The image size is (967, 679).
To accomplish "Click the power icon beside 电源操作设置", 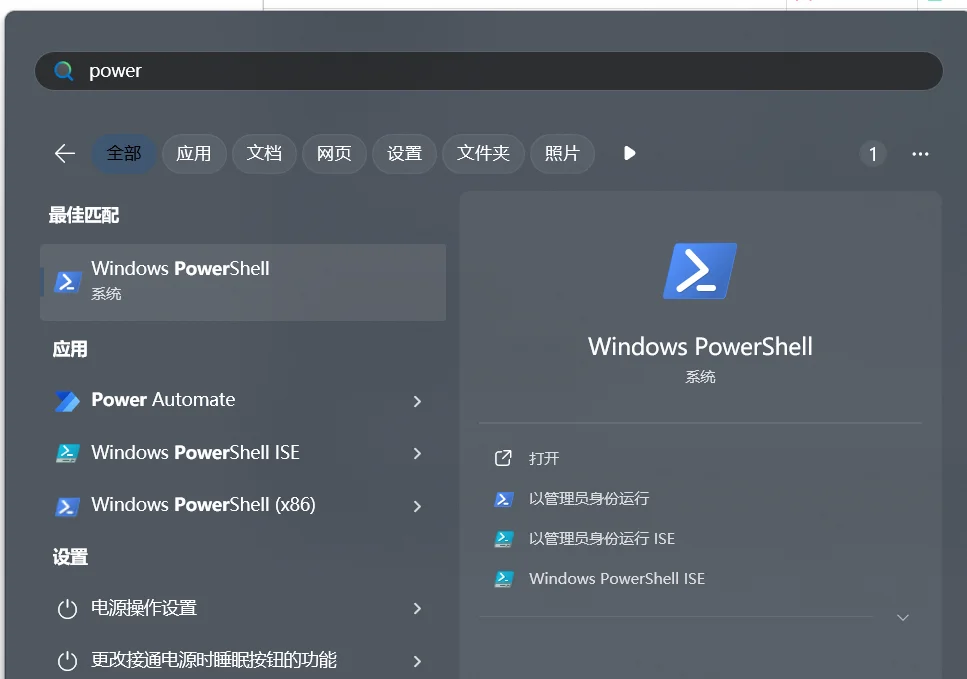I will (x=67, y=609).
